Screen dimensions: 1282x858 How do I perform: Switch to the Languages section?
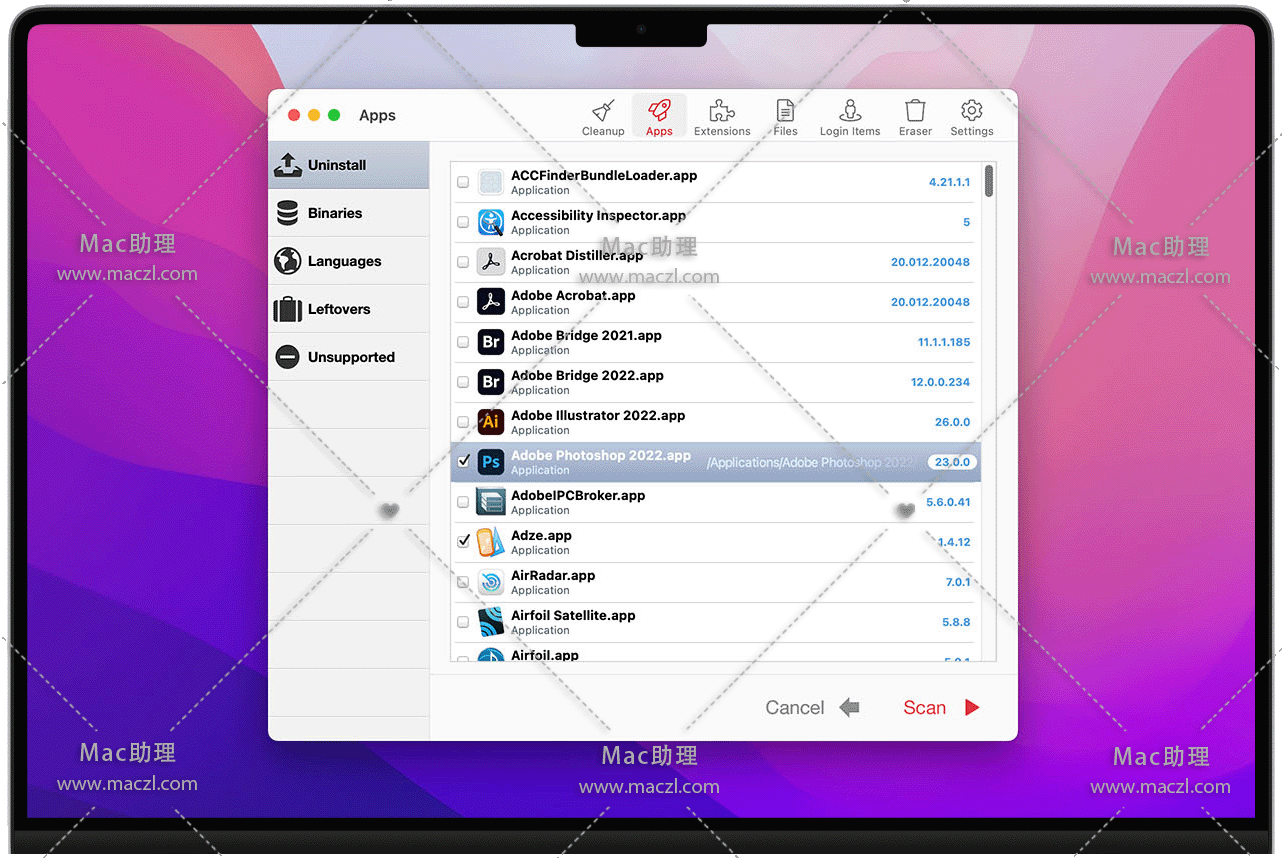349,261
